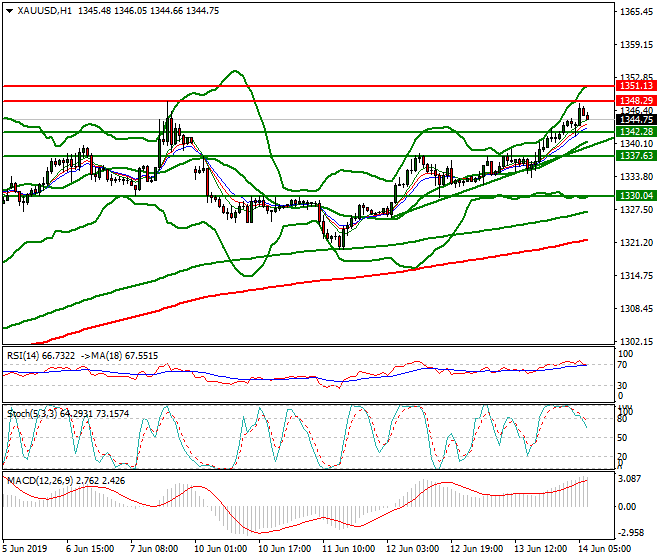Screen dimensions: 660x560
Task: Click the 1344.75 current price label
Action: coord(636,120)
